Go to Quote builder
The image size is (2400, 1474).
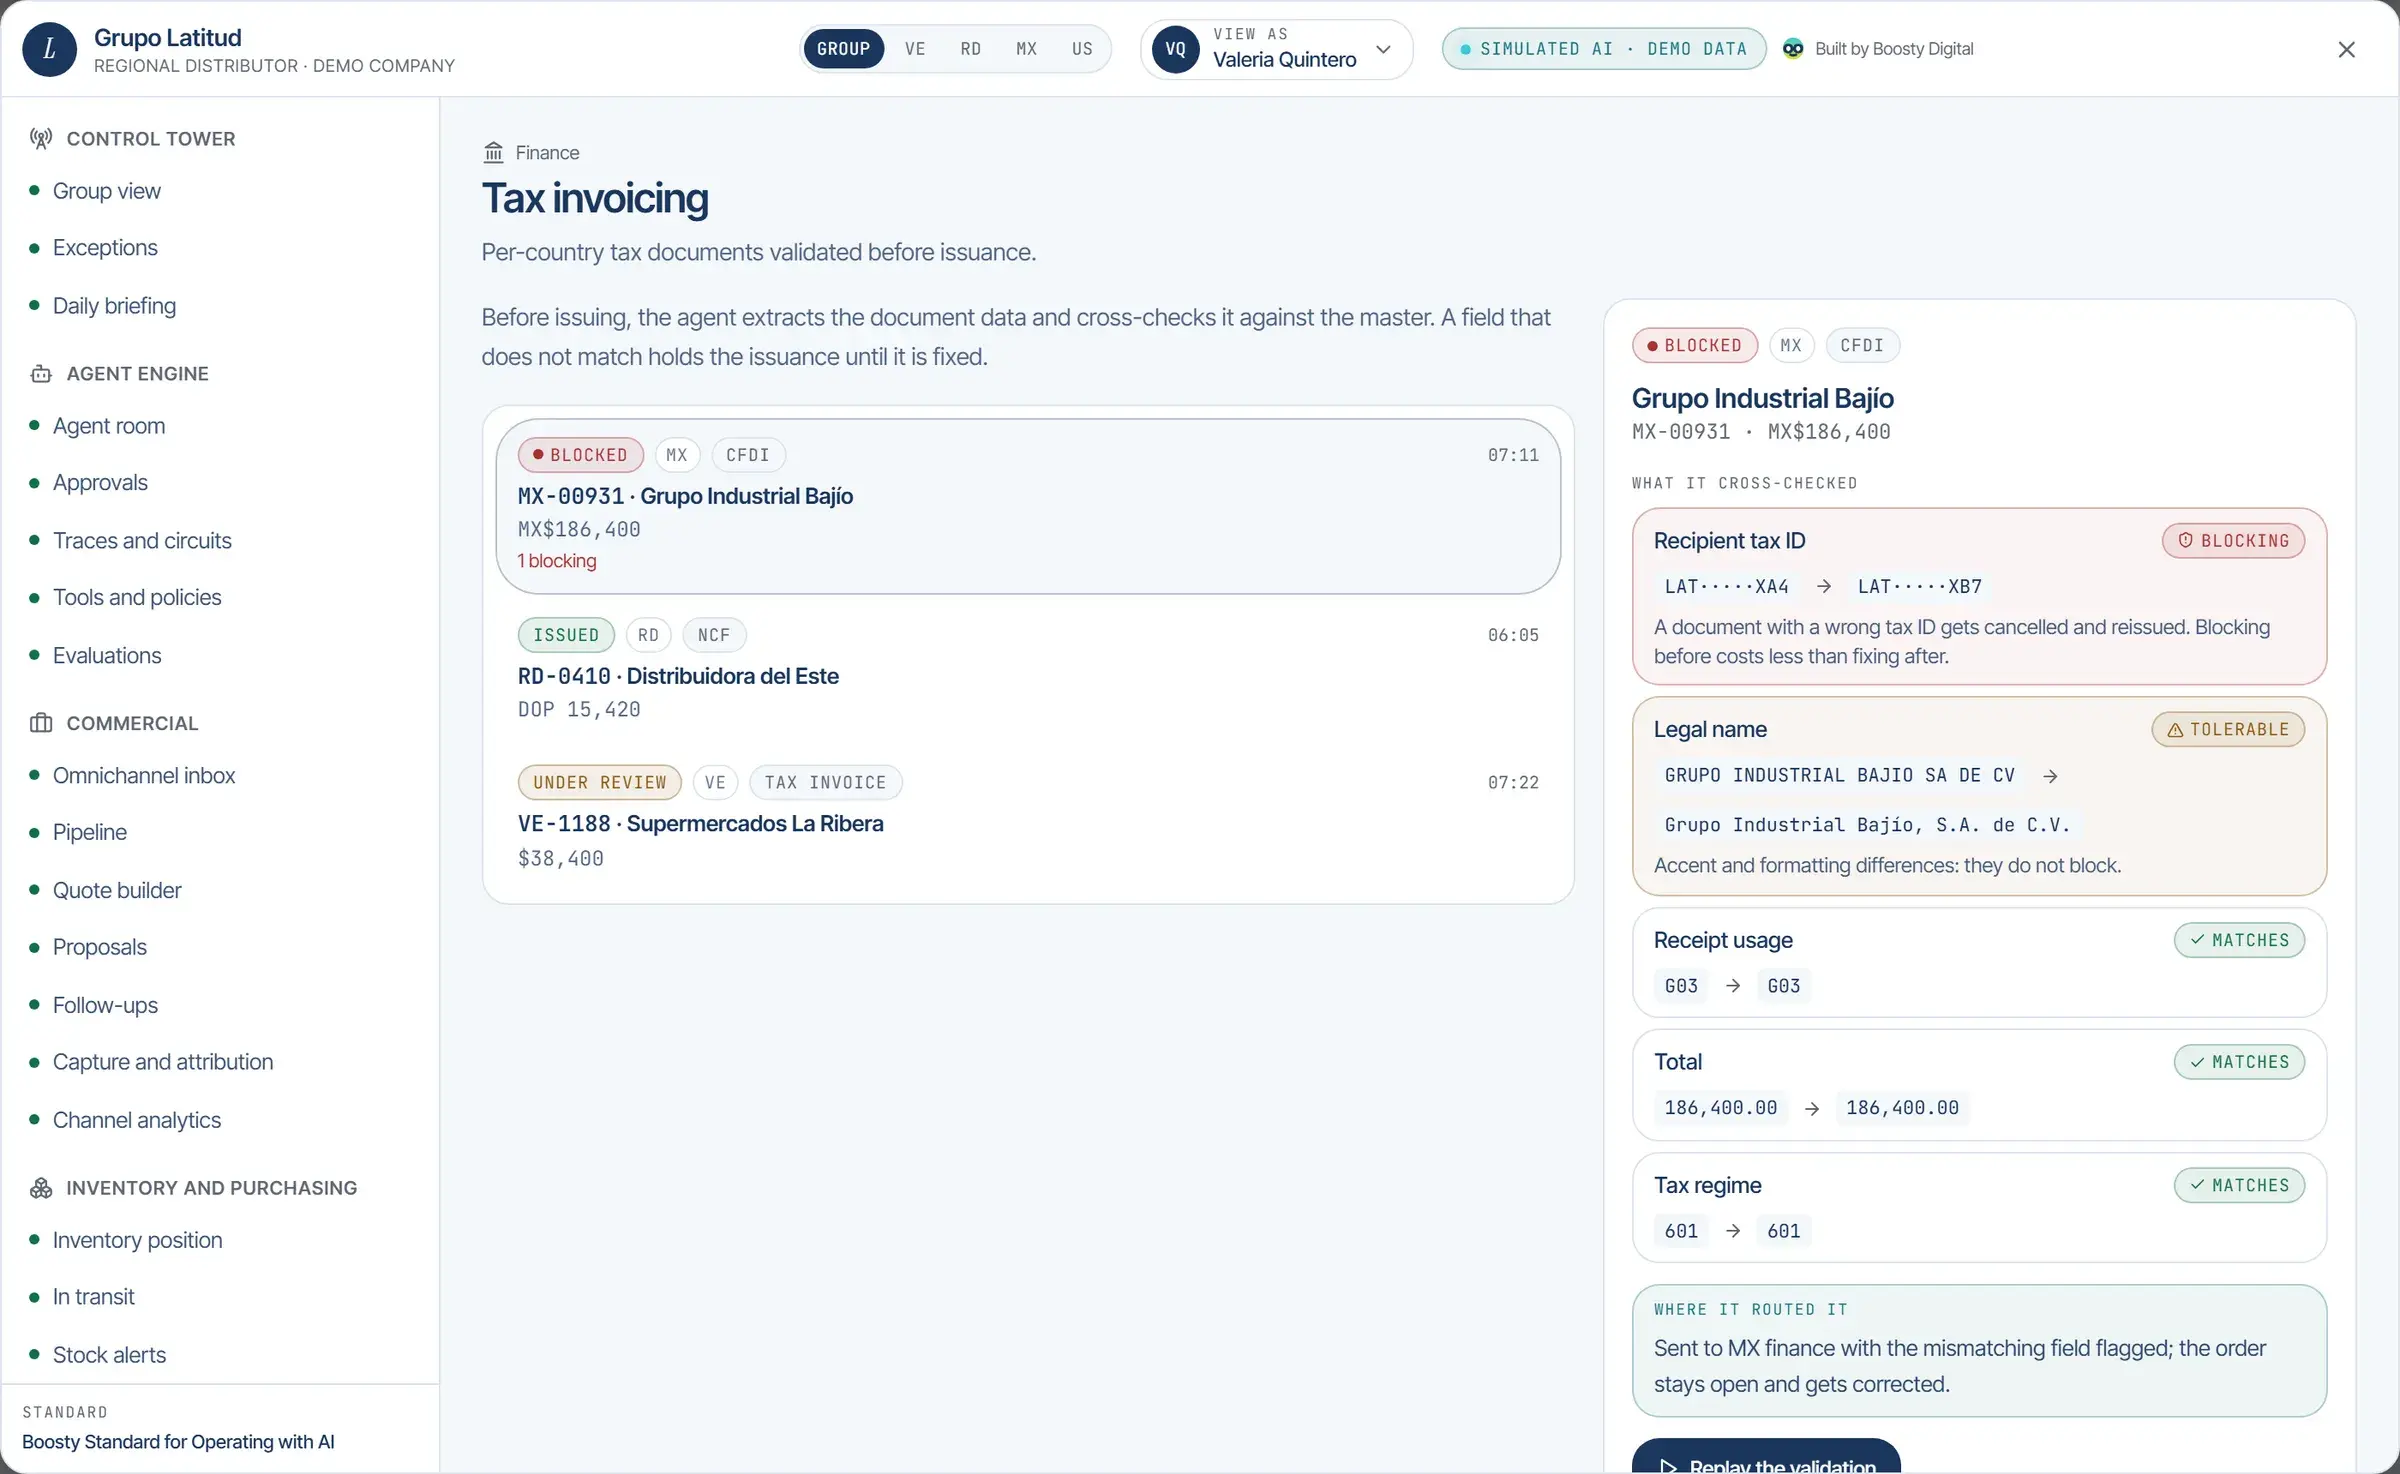[117, 890]
